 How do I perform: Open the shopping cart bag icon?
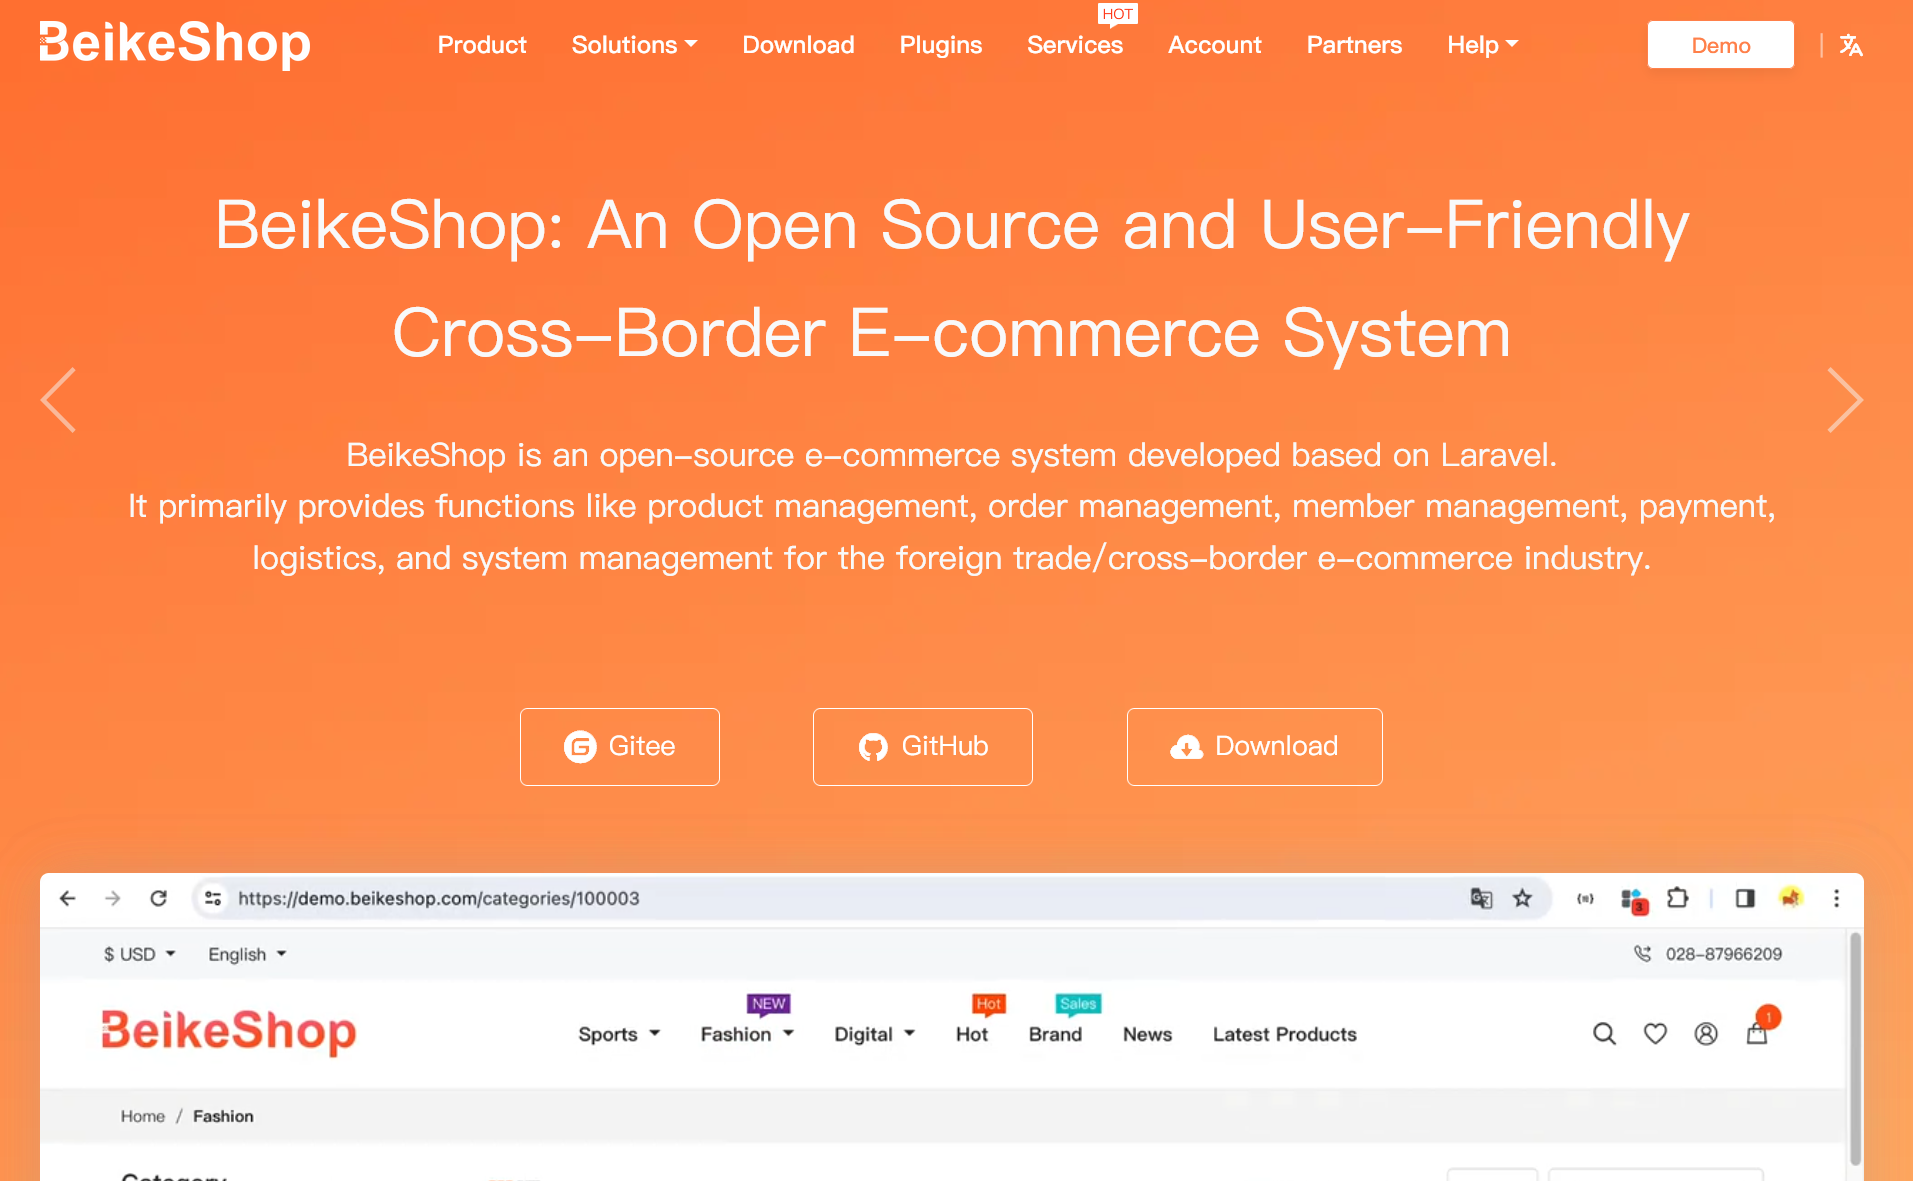click(1757, 1033)
